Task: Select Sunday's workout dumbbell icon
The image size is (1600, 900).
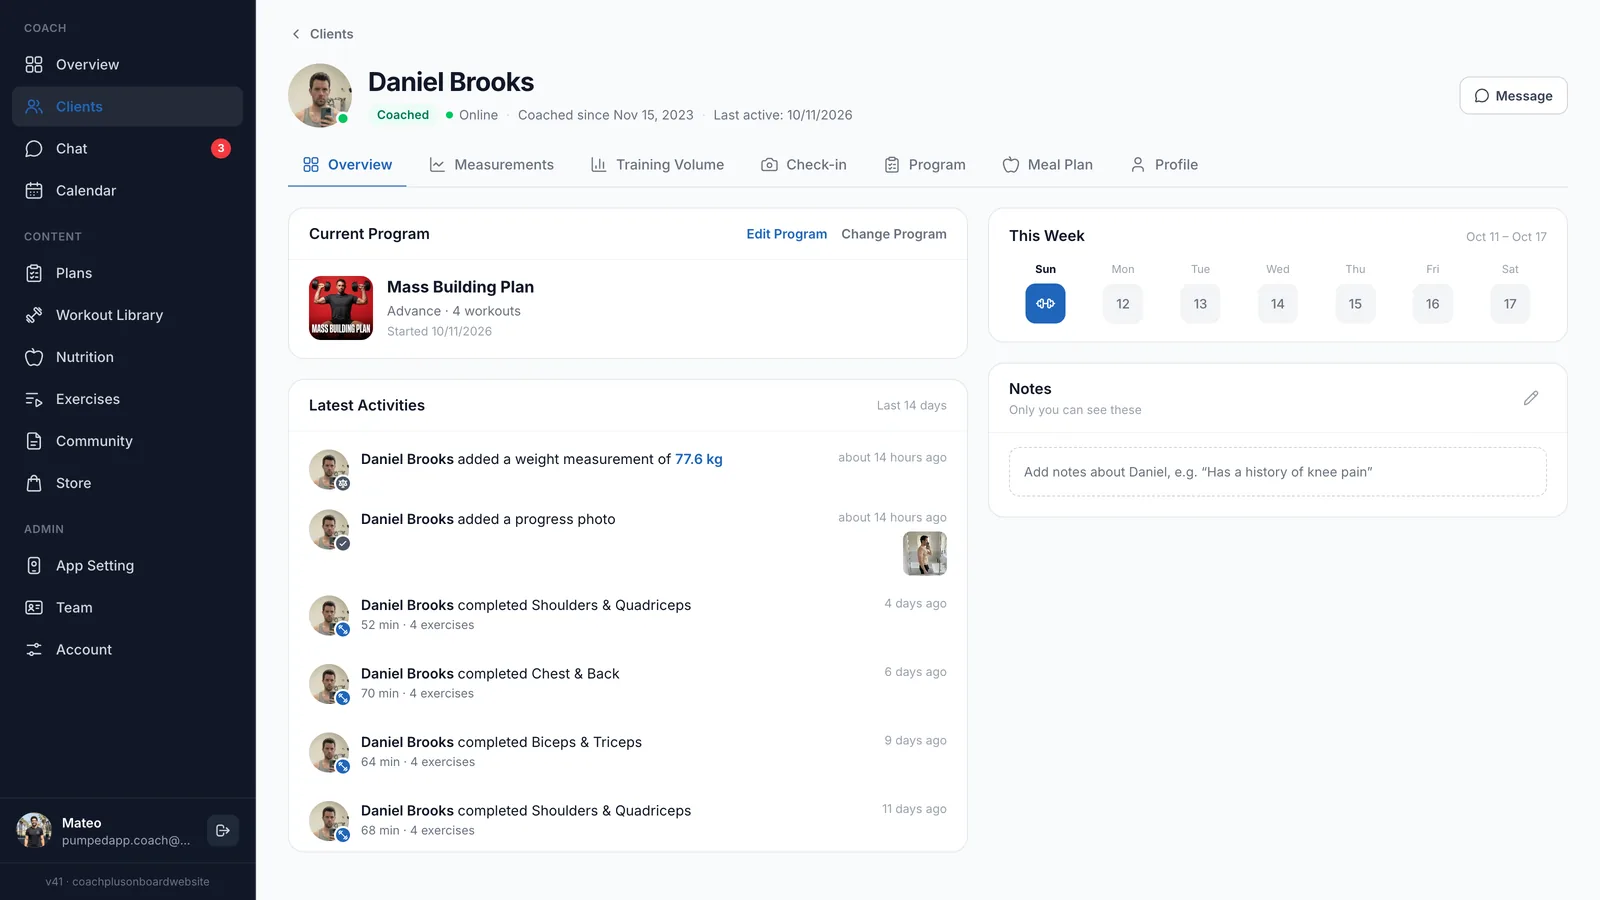Action: 1045,304
